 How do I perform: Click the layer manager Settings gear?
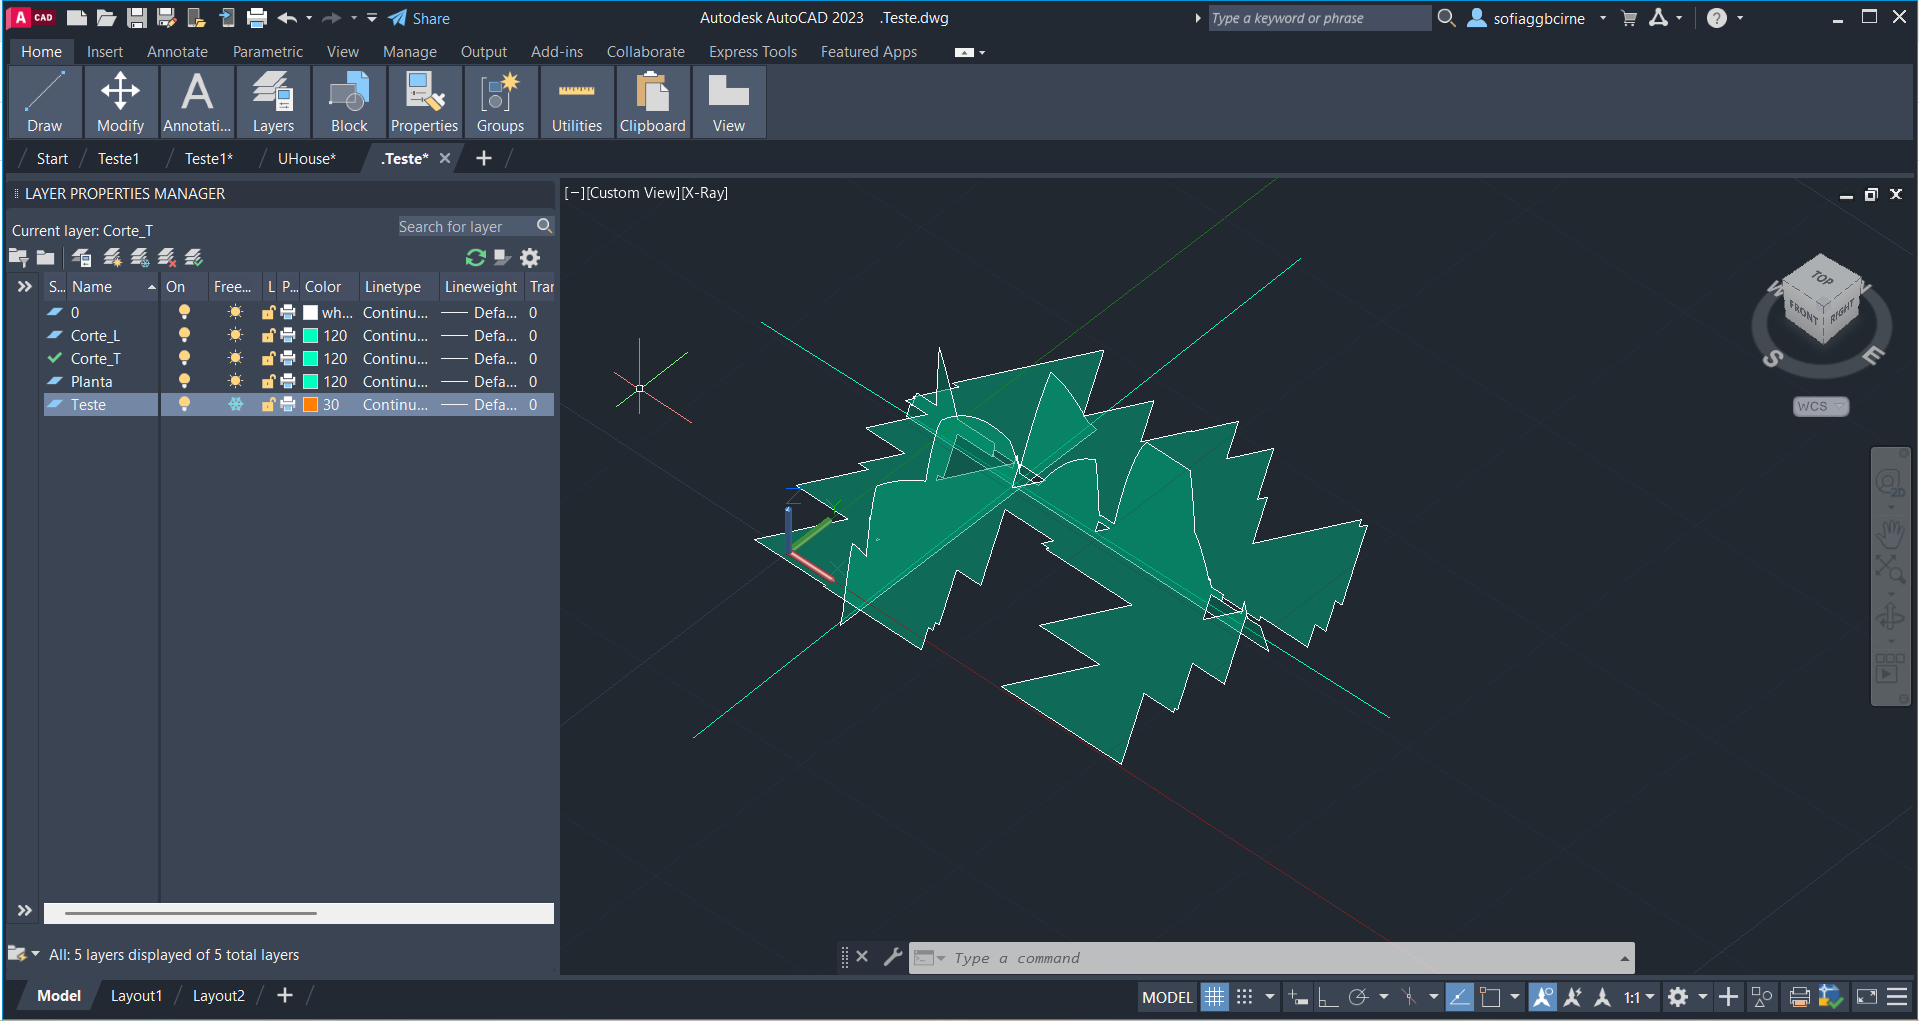tap(530, 258)
